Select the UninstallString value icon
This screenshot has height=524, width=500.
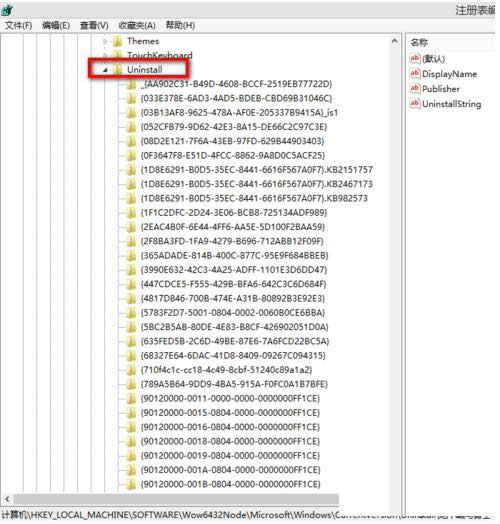414,103
